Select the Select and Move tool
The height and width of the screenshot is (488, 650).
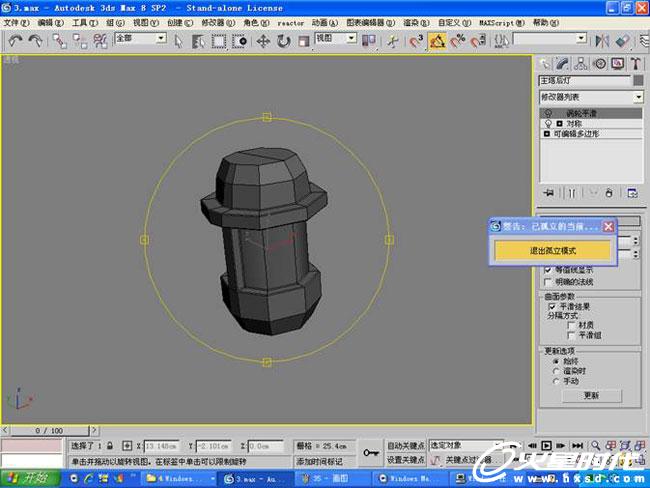pos(263,41)
